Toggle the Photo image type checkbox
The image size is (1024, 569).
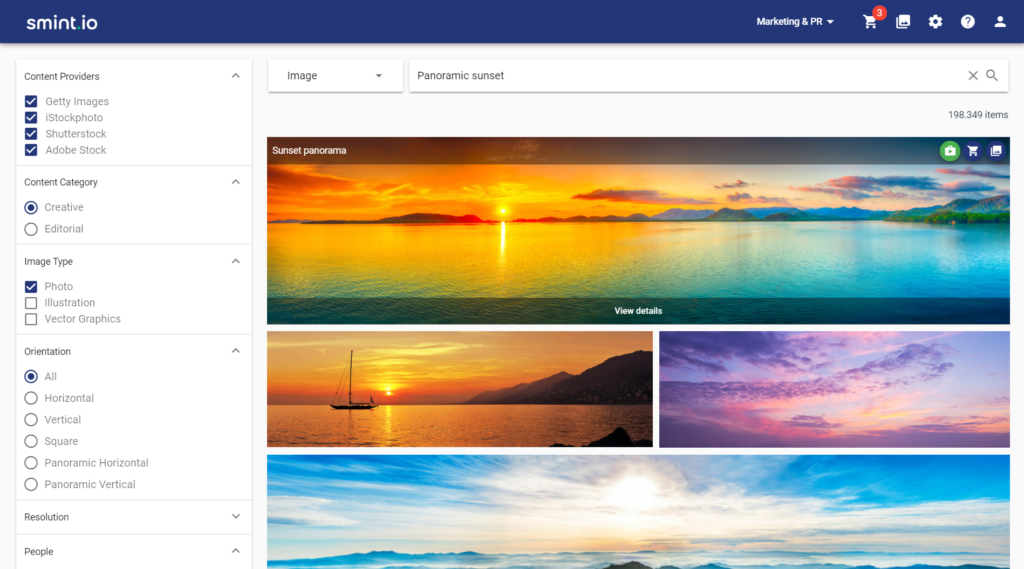[31, 287]
